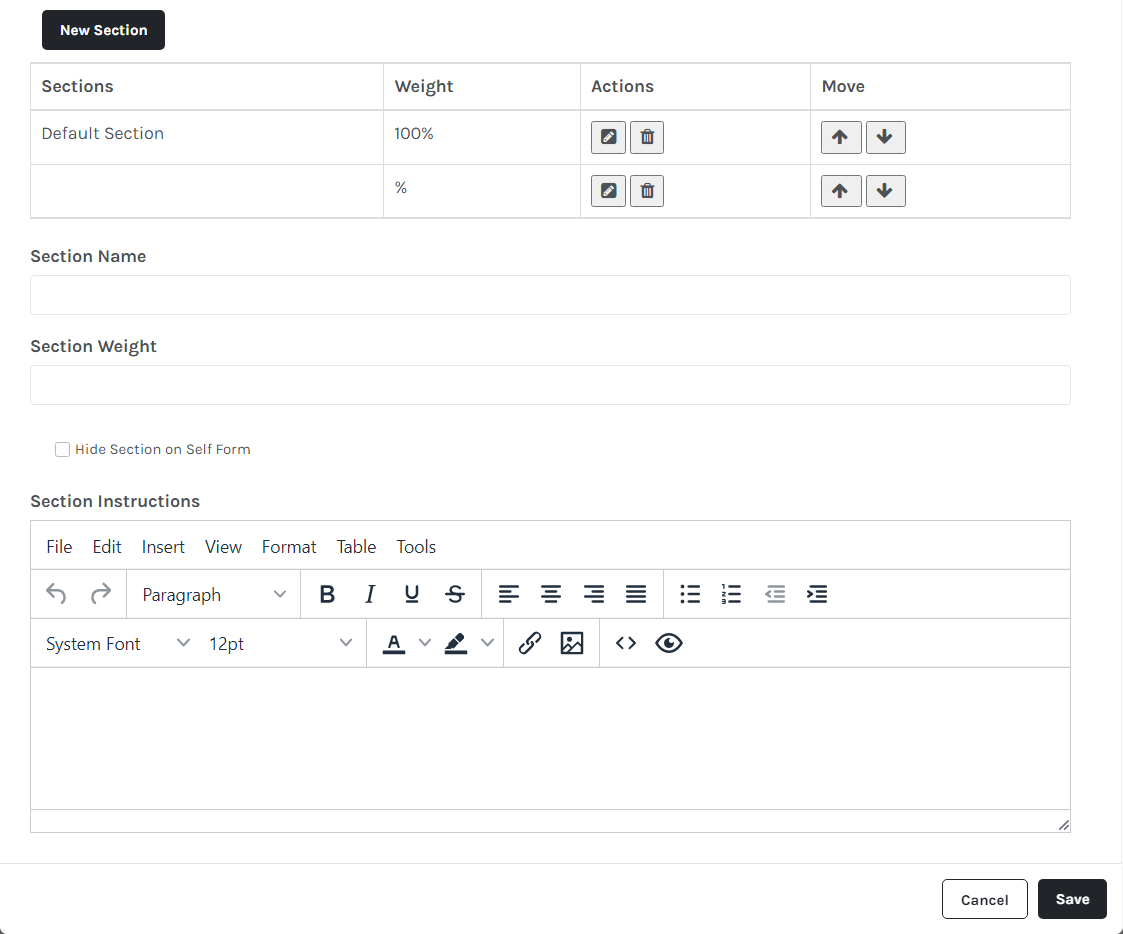This screenshot has height=934, width=1123.
Task: Open the Edit menu
Action: [x=107, y=547]
